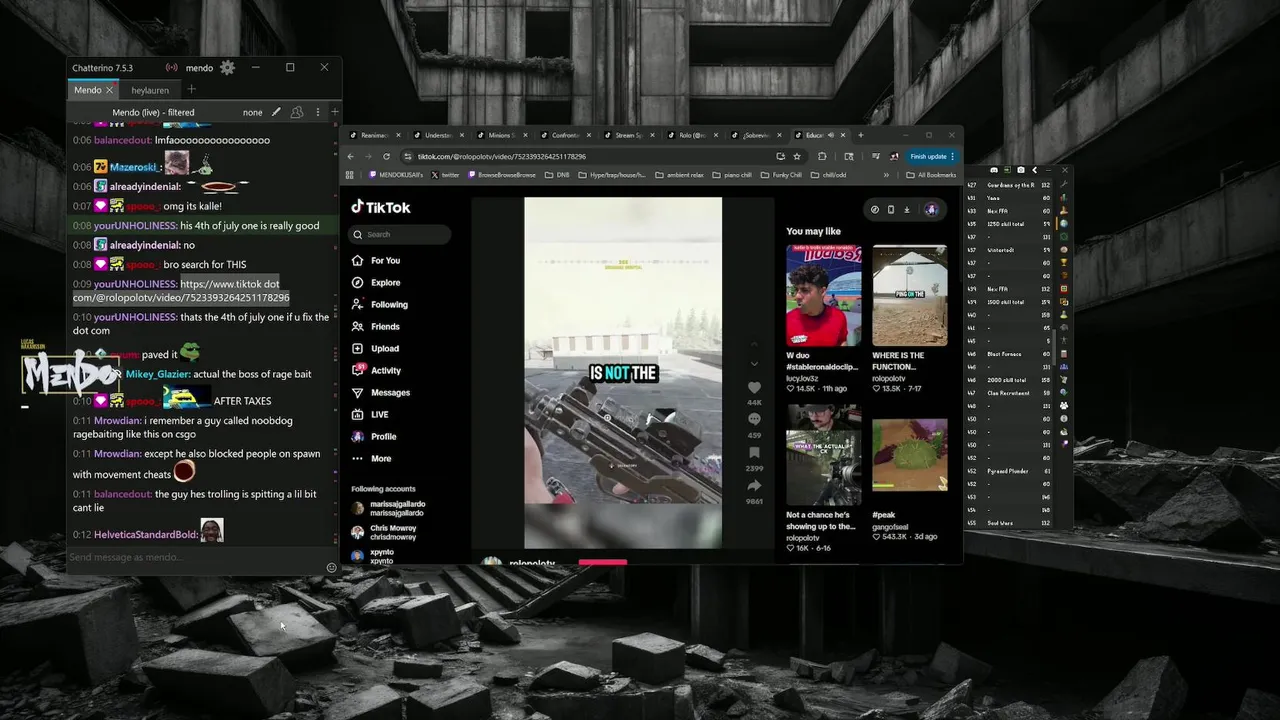Open a new browser tab

861,135
